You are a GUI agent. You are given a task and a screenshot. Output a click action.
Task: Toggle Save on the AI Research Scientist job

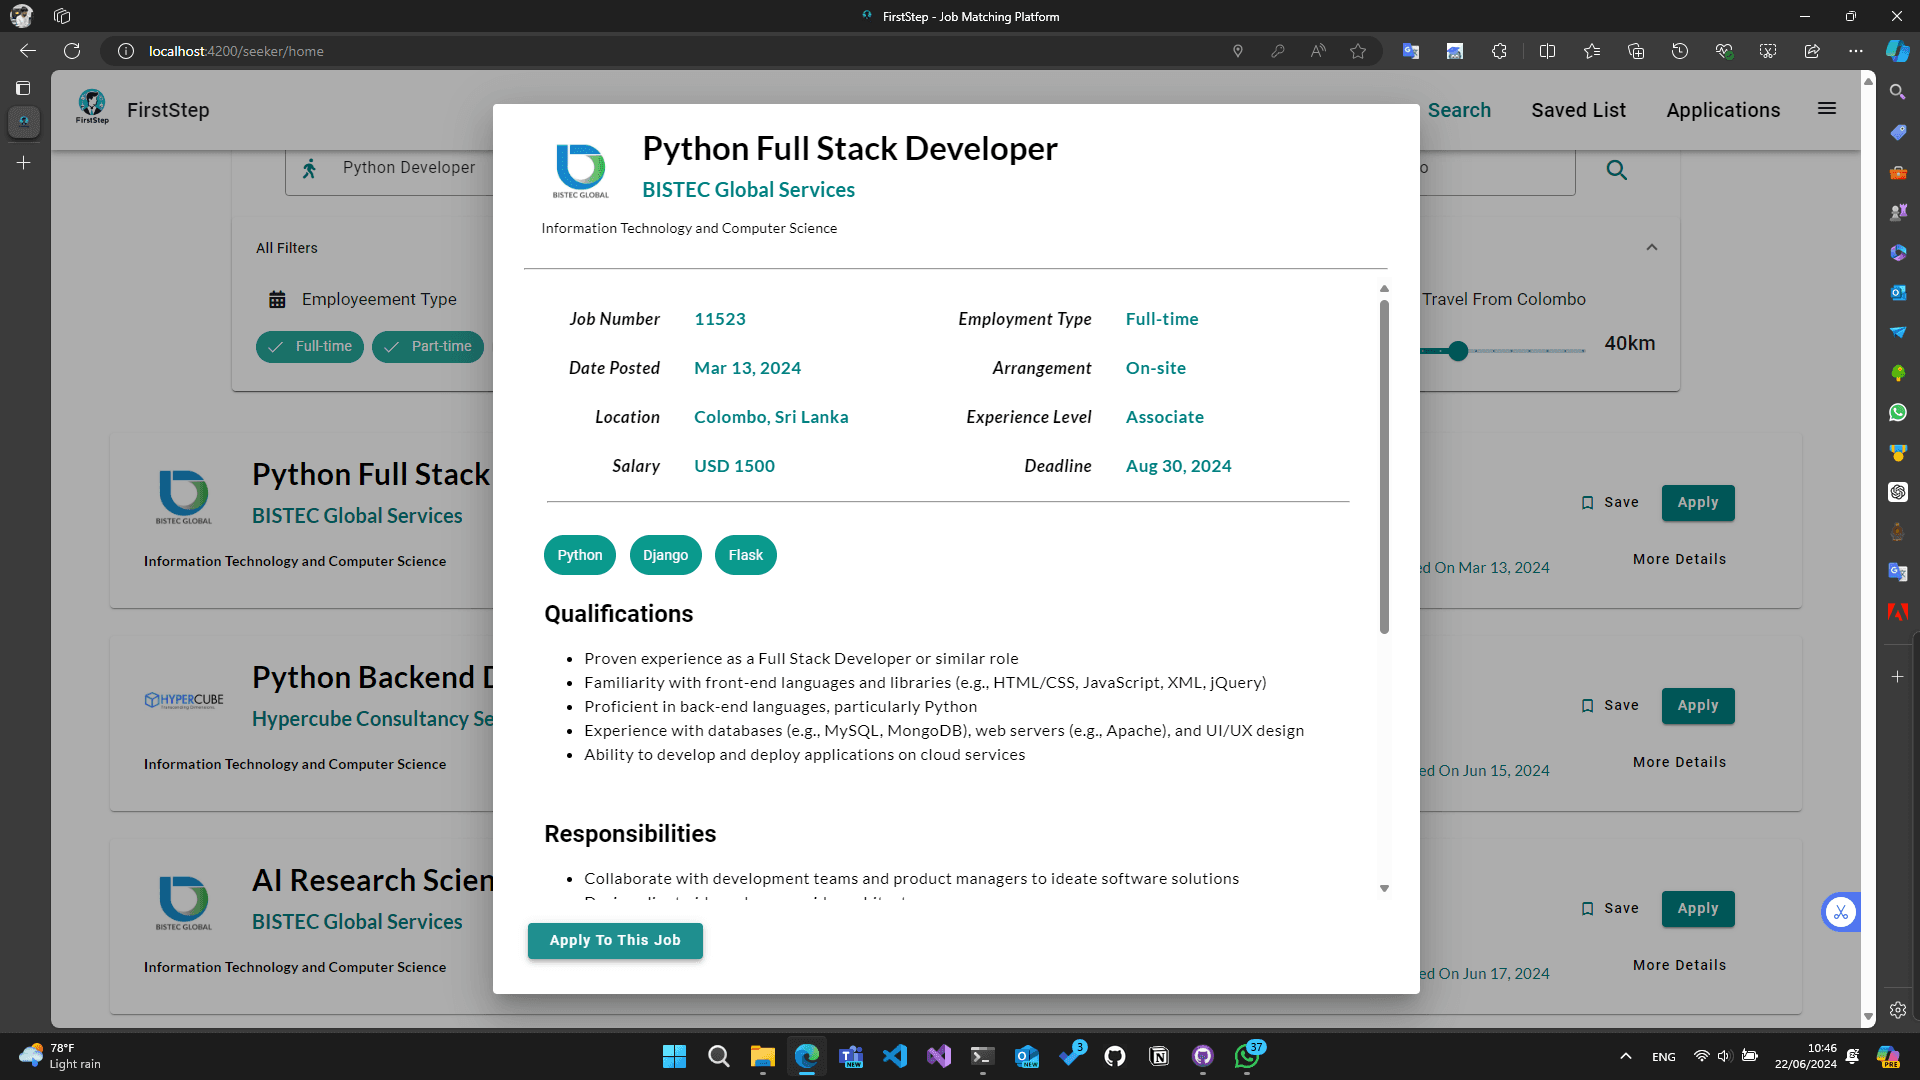click(x=1610, y=908)
